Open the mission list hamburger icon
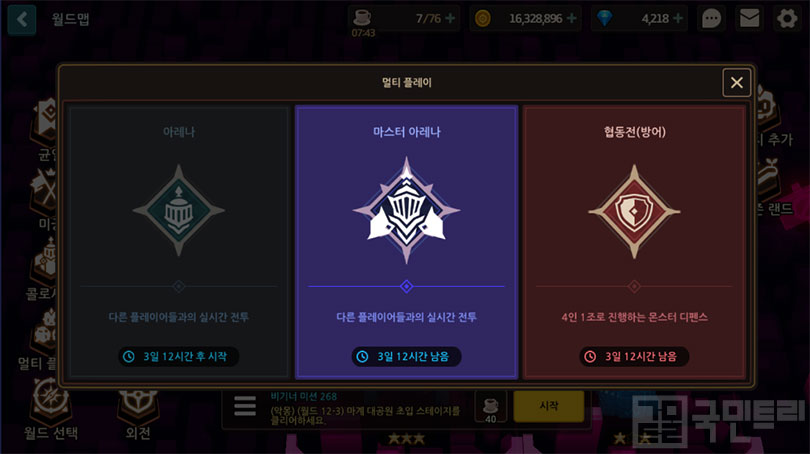 point(245,406)
